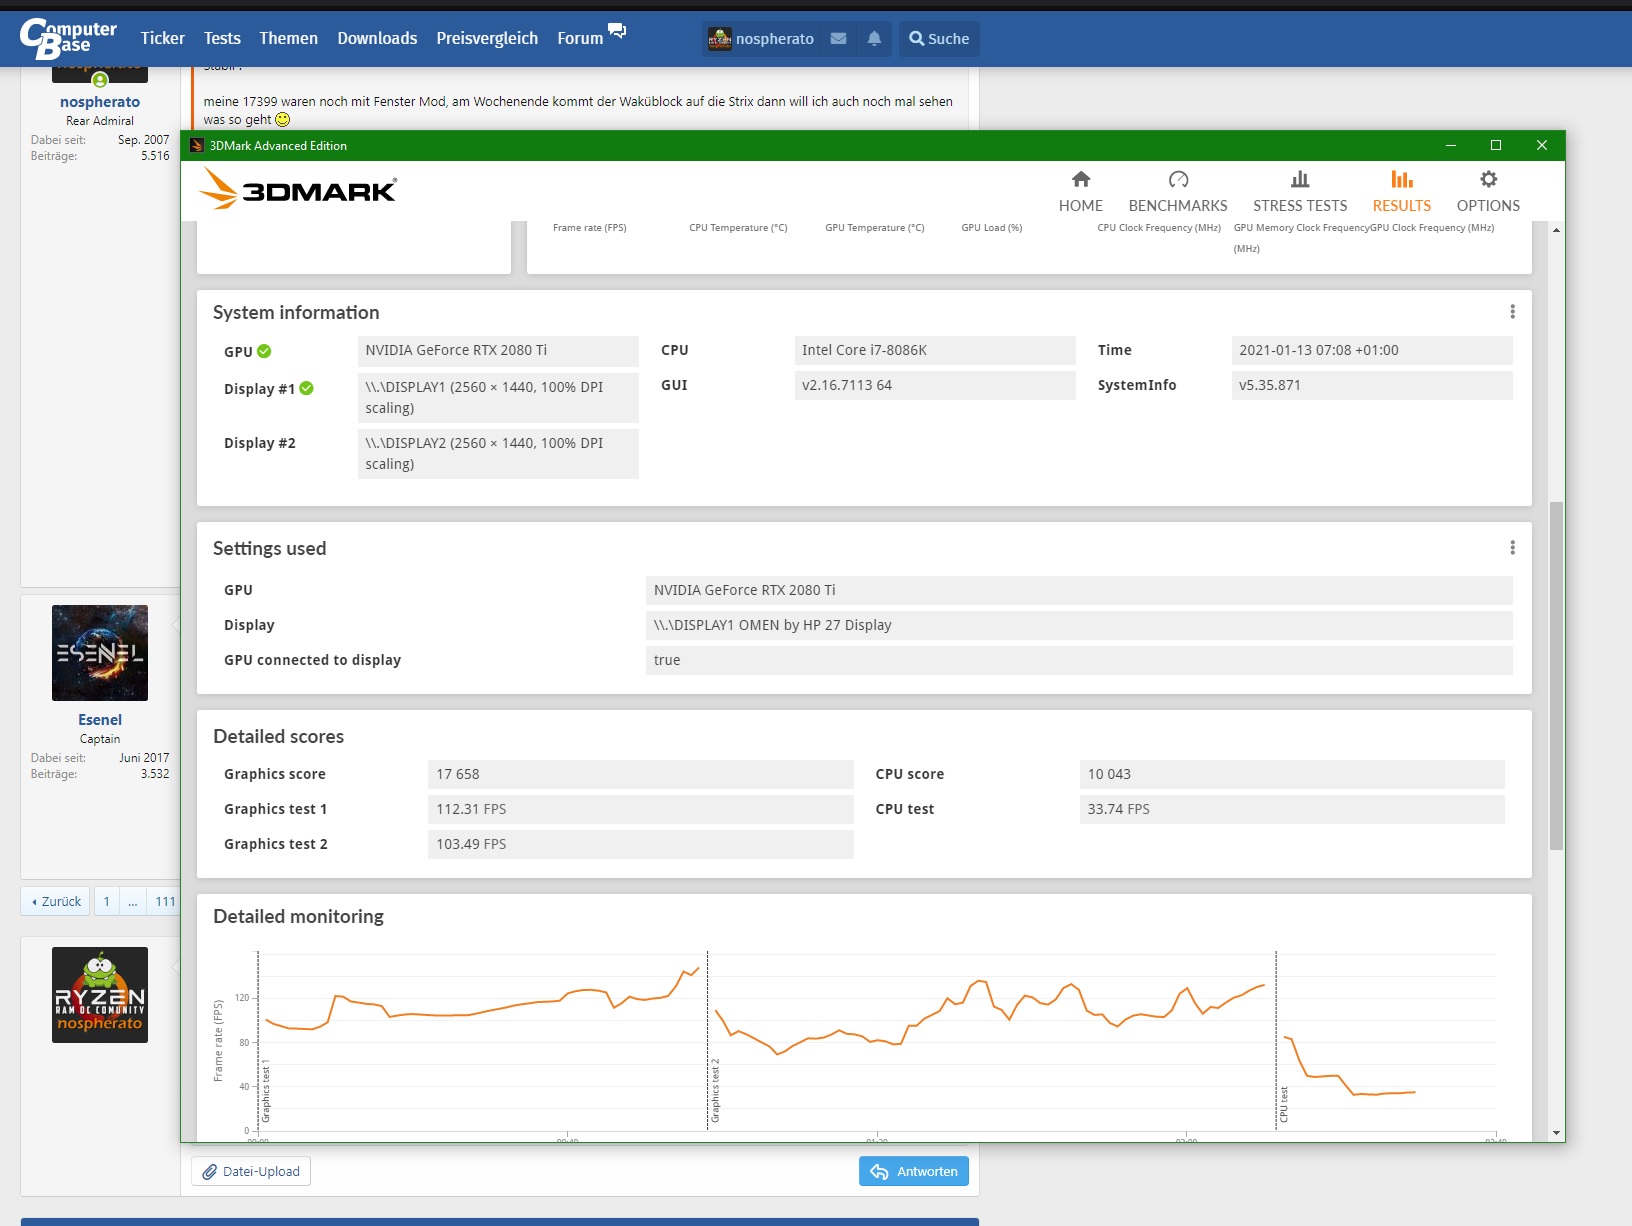
Task: Open nospherato's profile link
Action: coord(100,102)
